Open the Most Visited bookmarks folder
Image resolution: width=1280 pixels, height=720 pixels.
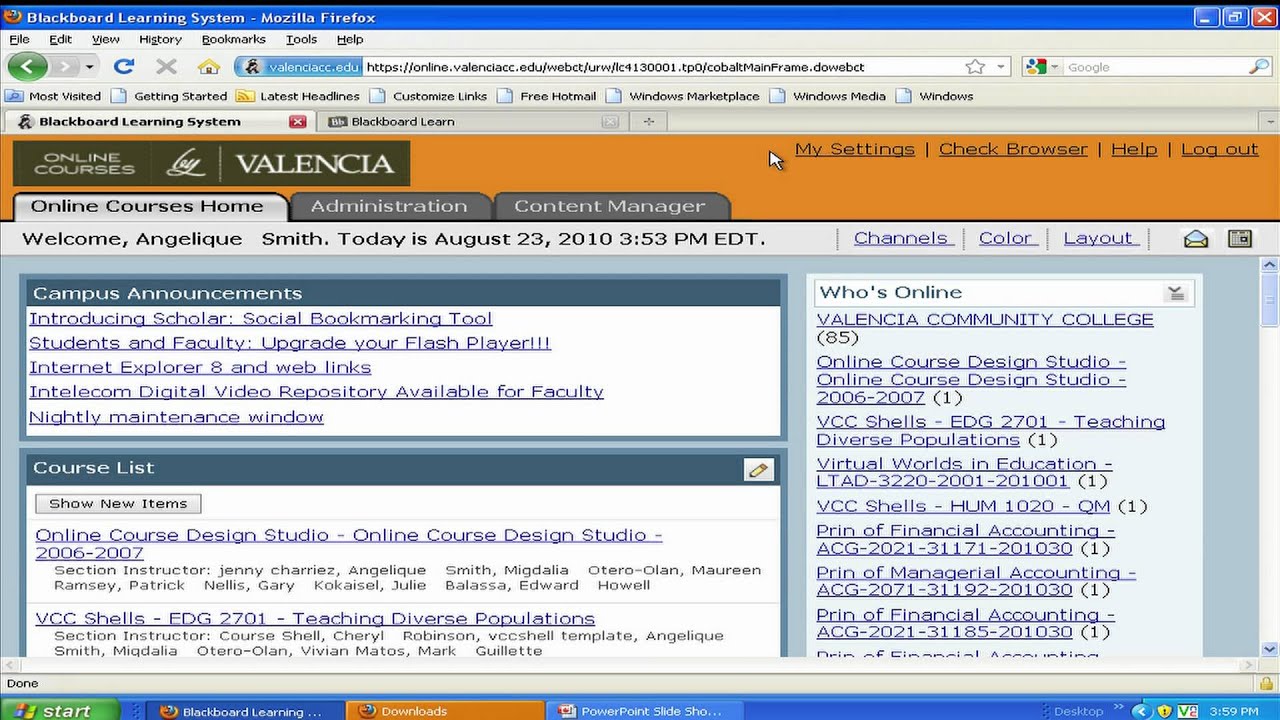(x=53, y=96)
